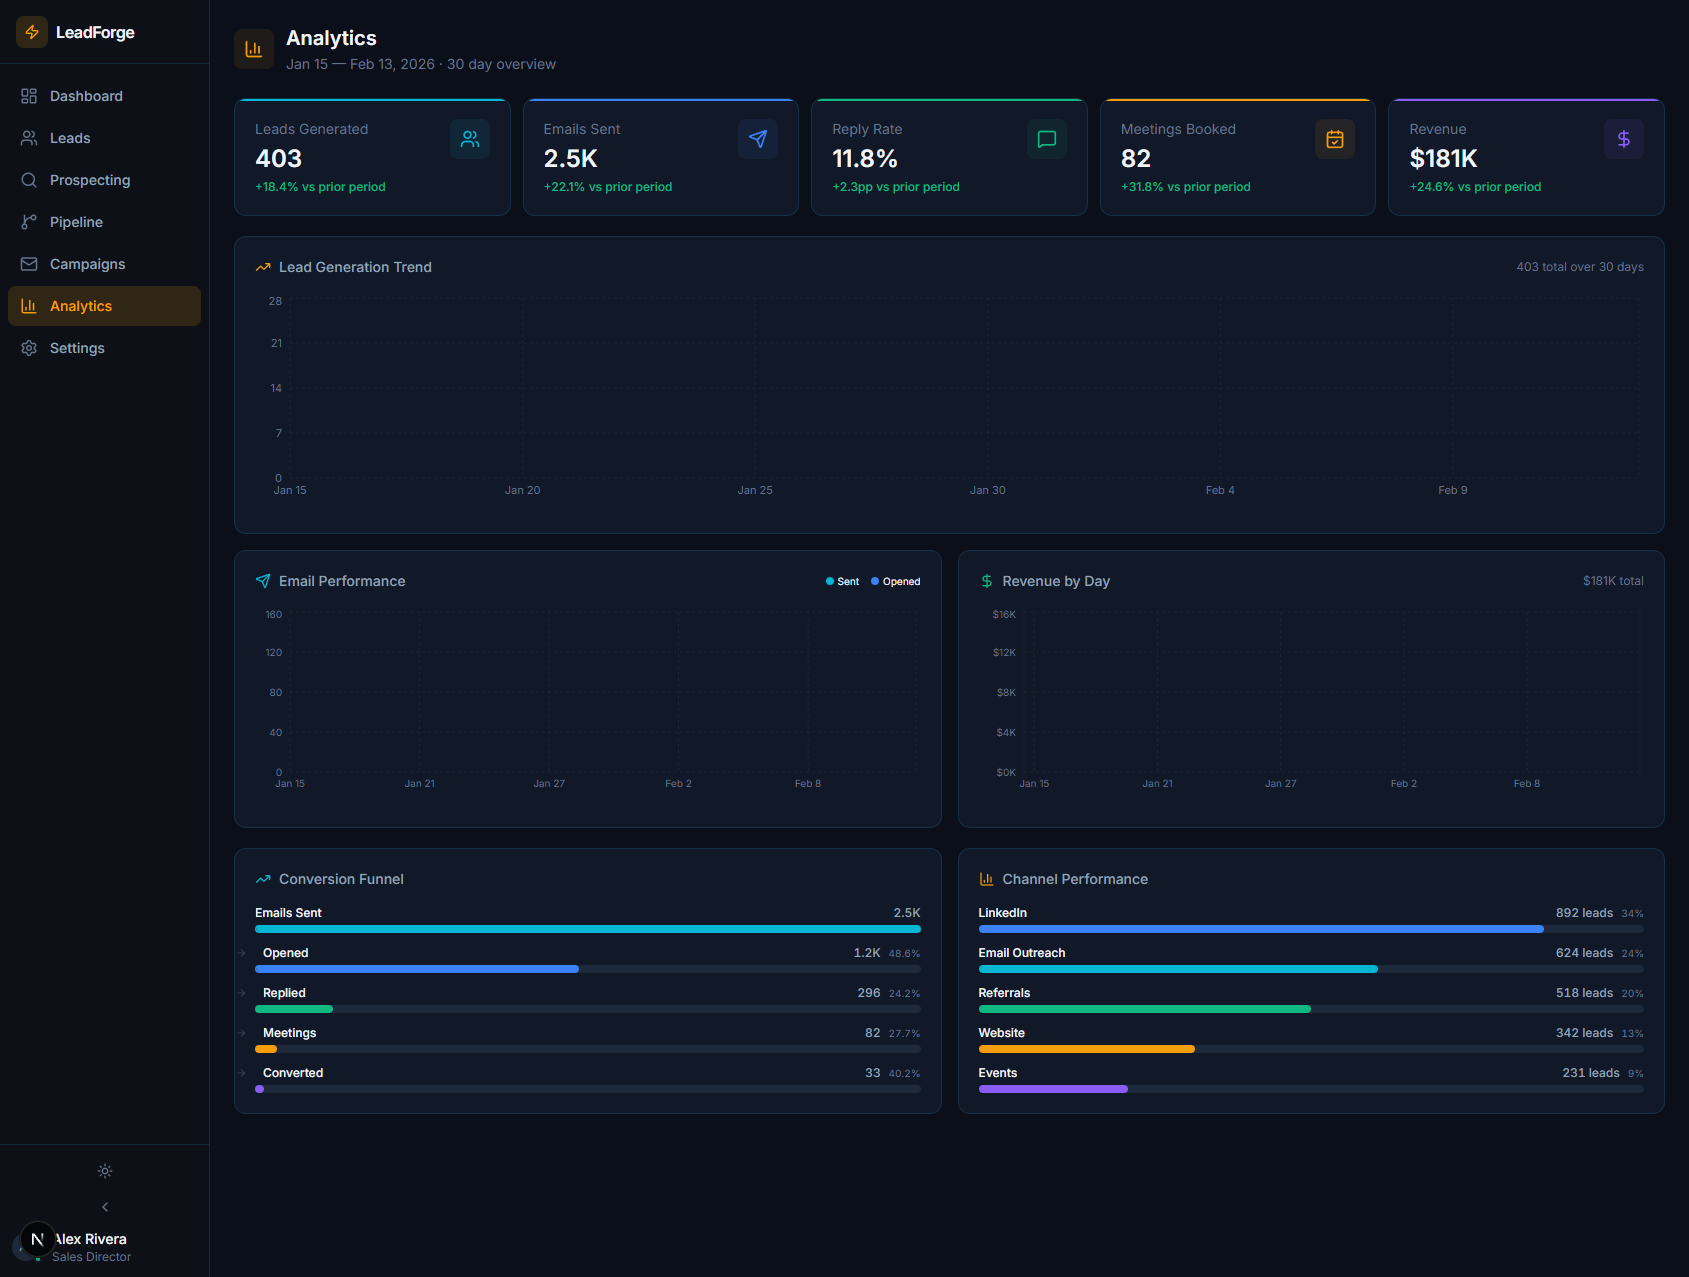
Task: Click the LinkedIn channel performance bar
Action: click(1260, 929)
